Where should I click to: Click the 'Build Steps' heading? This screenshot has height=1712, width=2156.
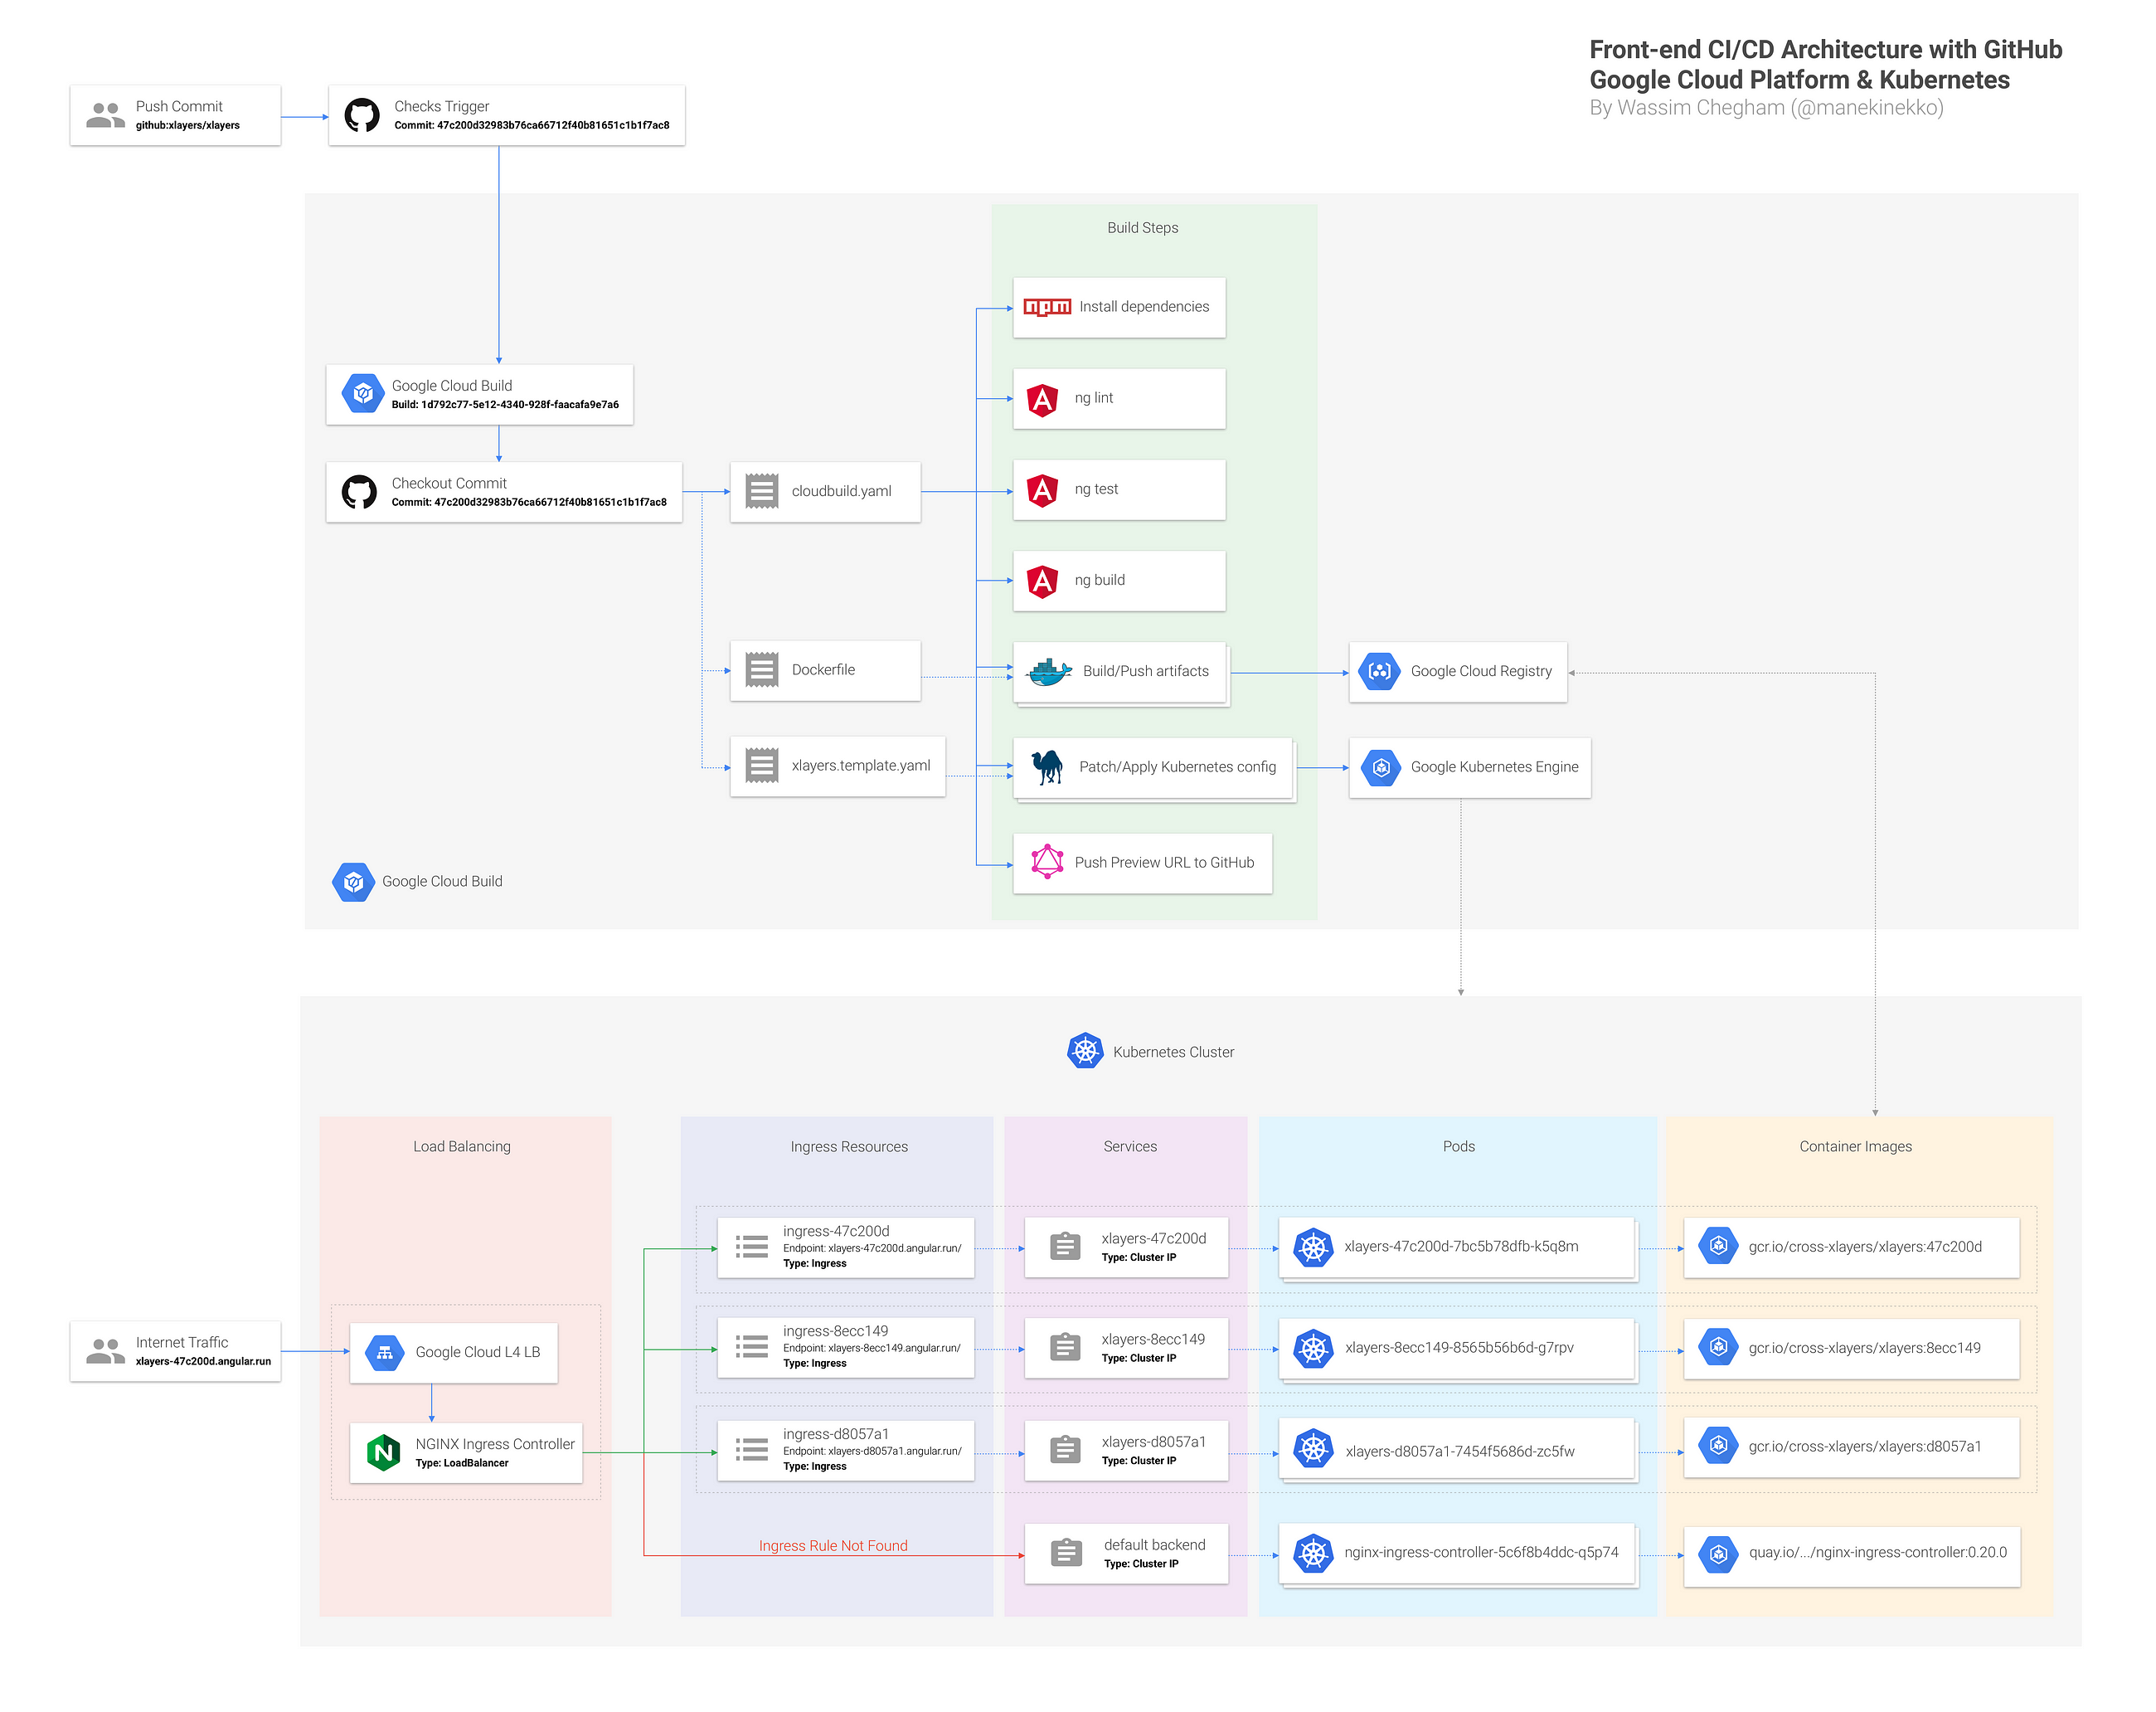1142,228
